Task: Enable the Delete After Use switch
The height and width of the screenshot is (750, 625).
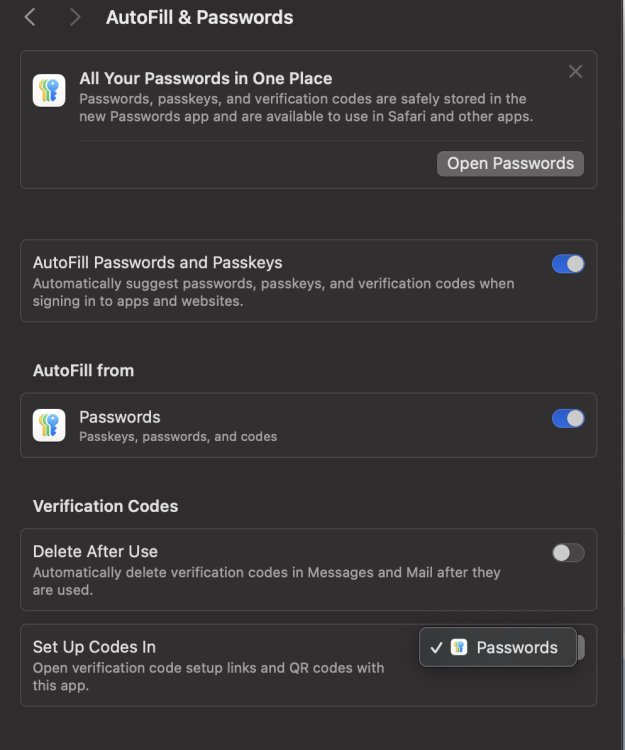Action: [568, 552]
